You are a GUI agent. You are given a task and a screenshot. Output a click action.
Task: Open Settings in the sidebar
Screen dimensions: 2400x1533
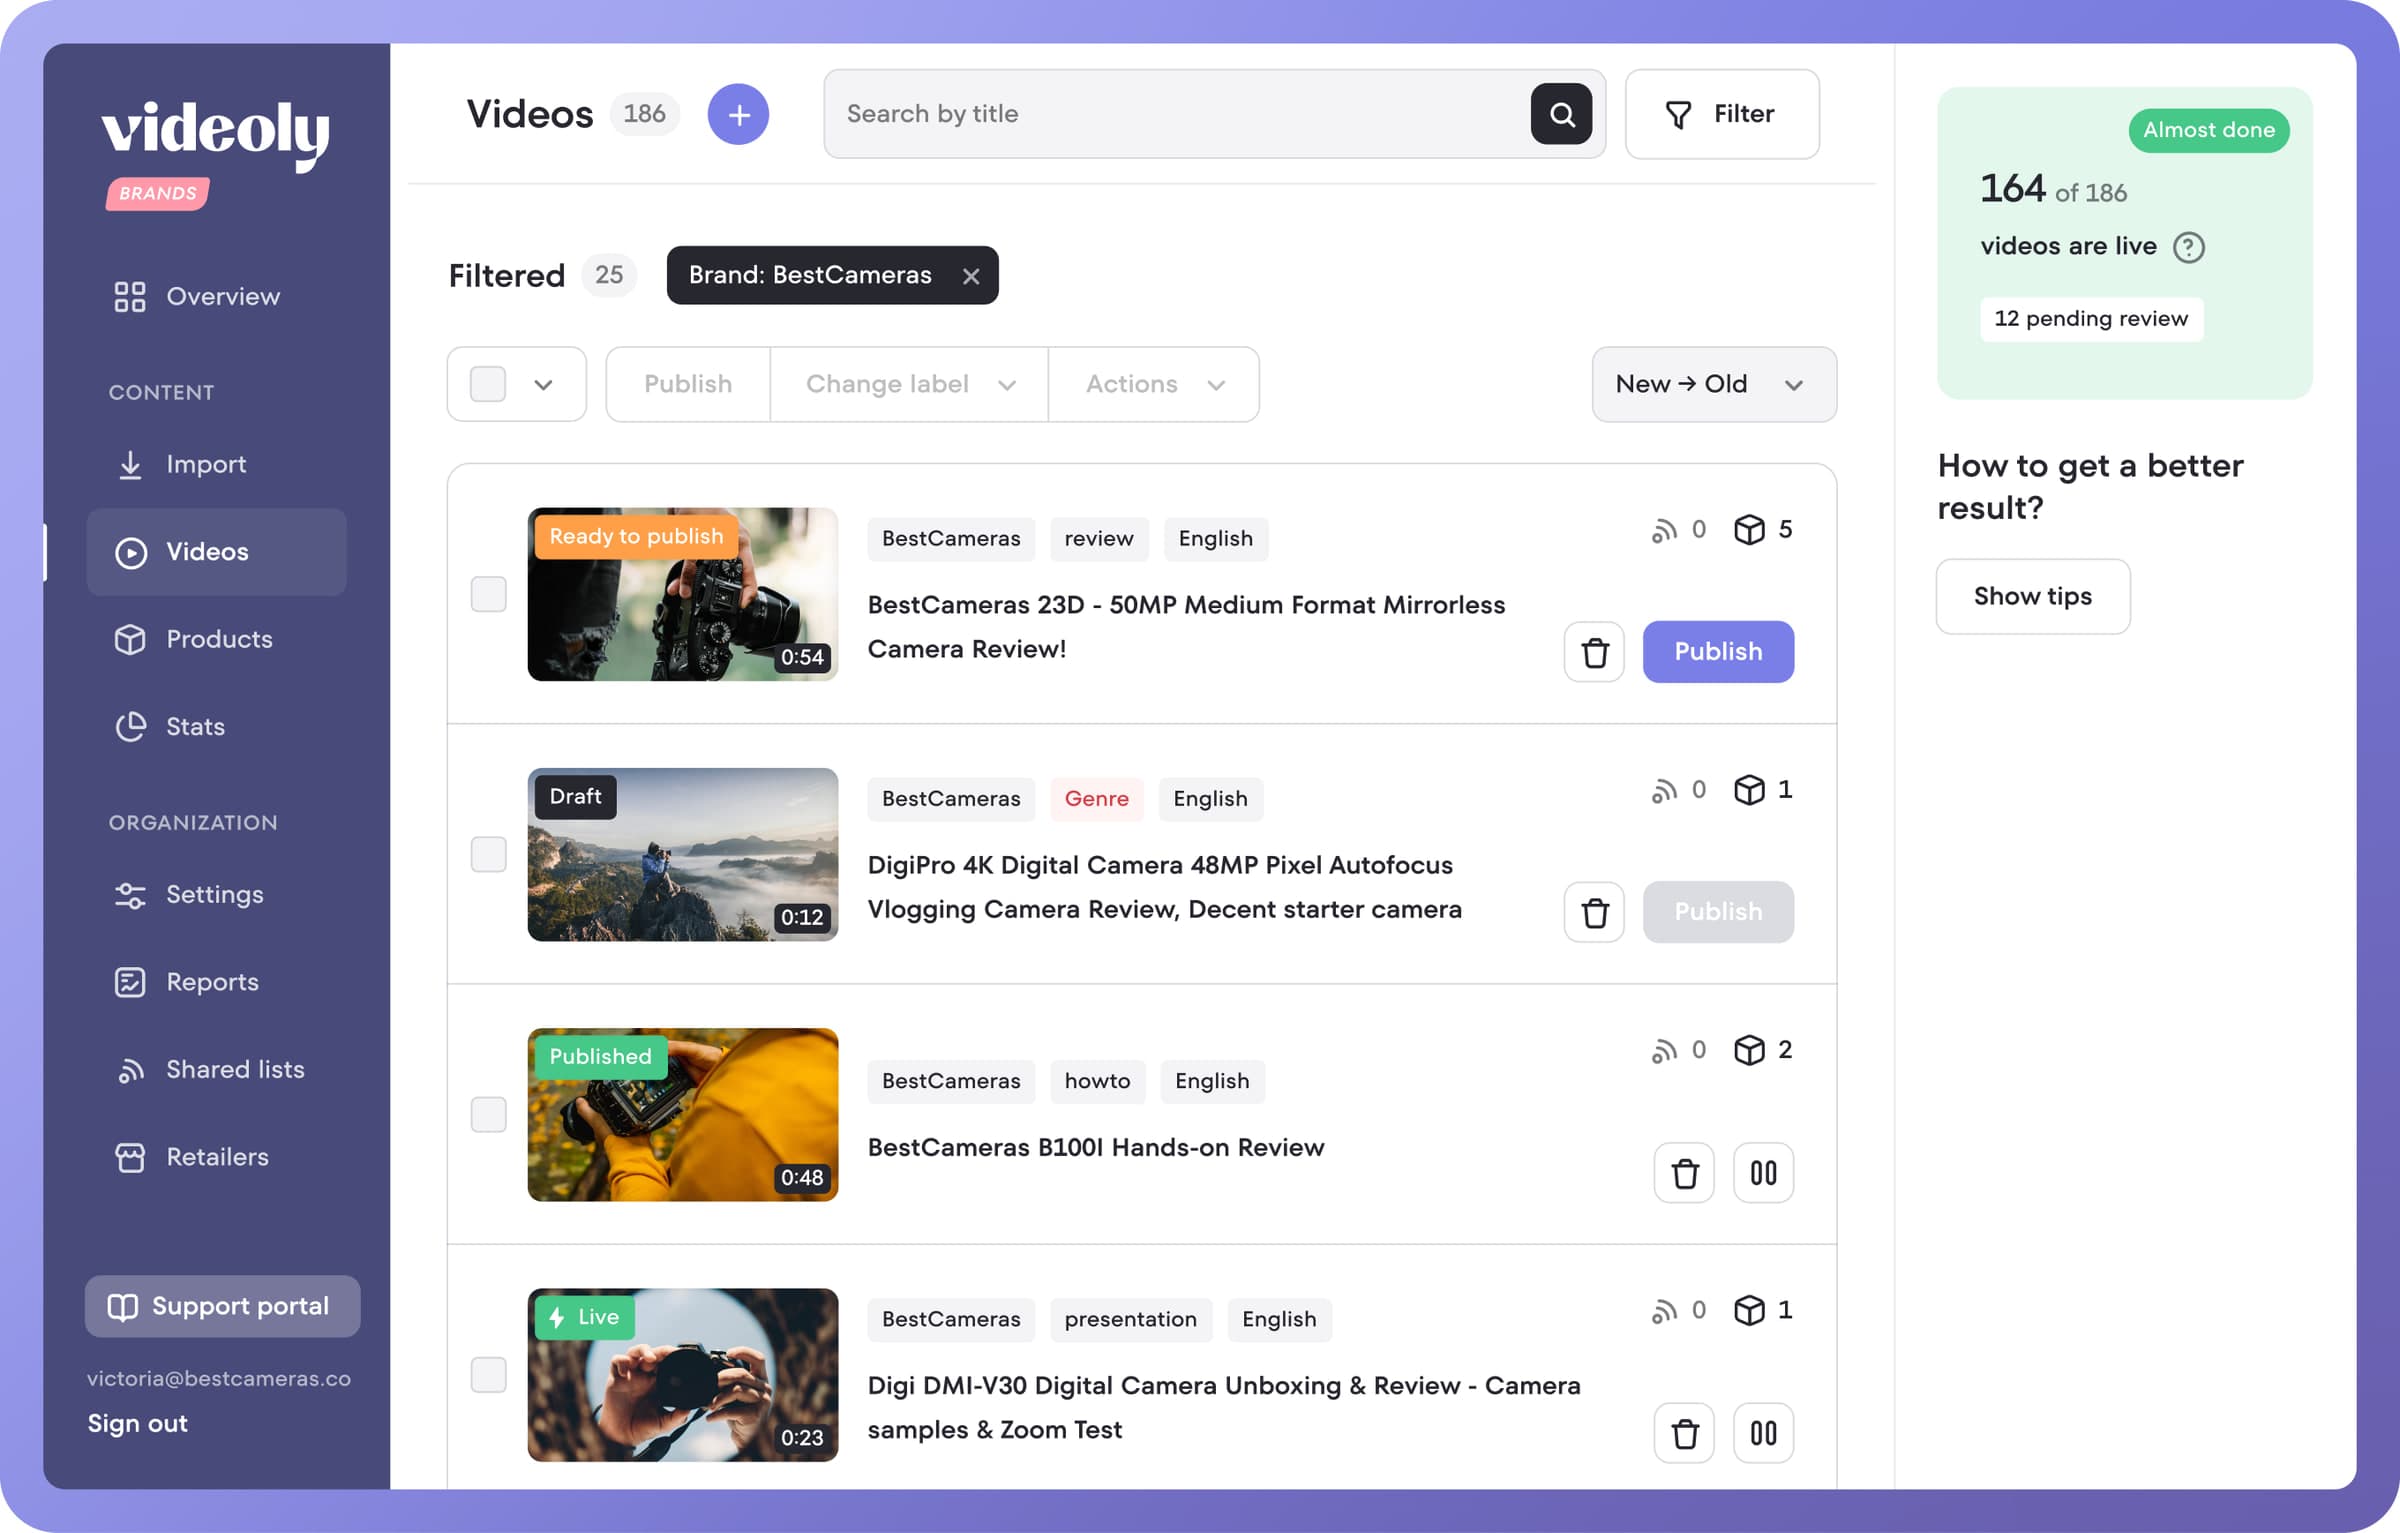(189, 895)
